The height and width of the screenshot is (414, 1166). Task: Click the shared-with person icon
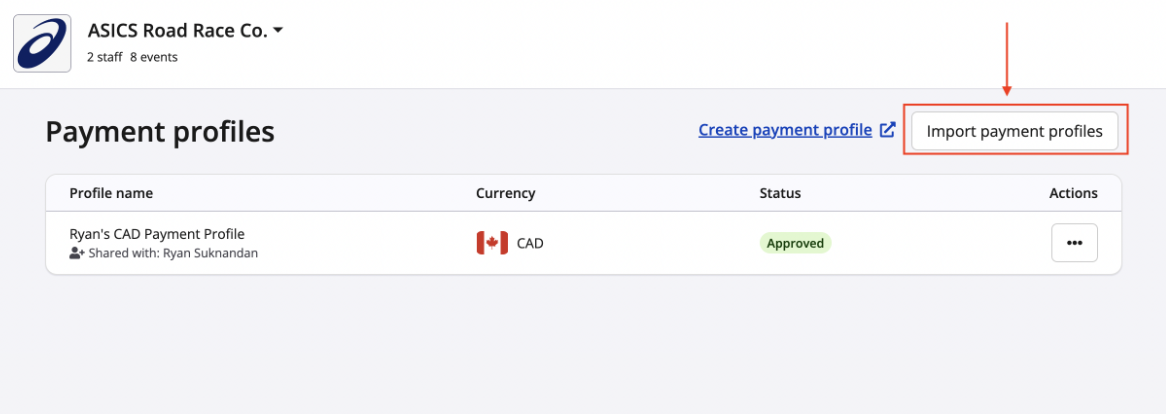tap(77, 254)
